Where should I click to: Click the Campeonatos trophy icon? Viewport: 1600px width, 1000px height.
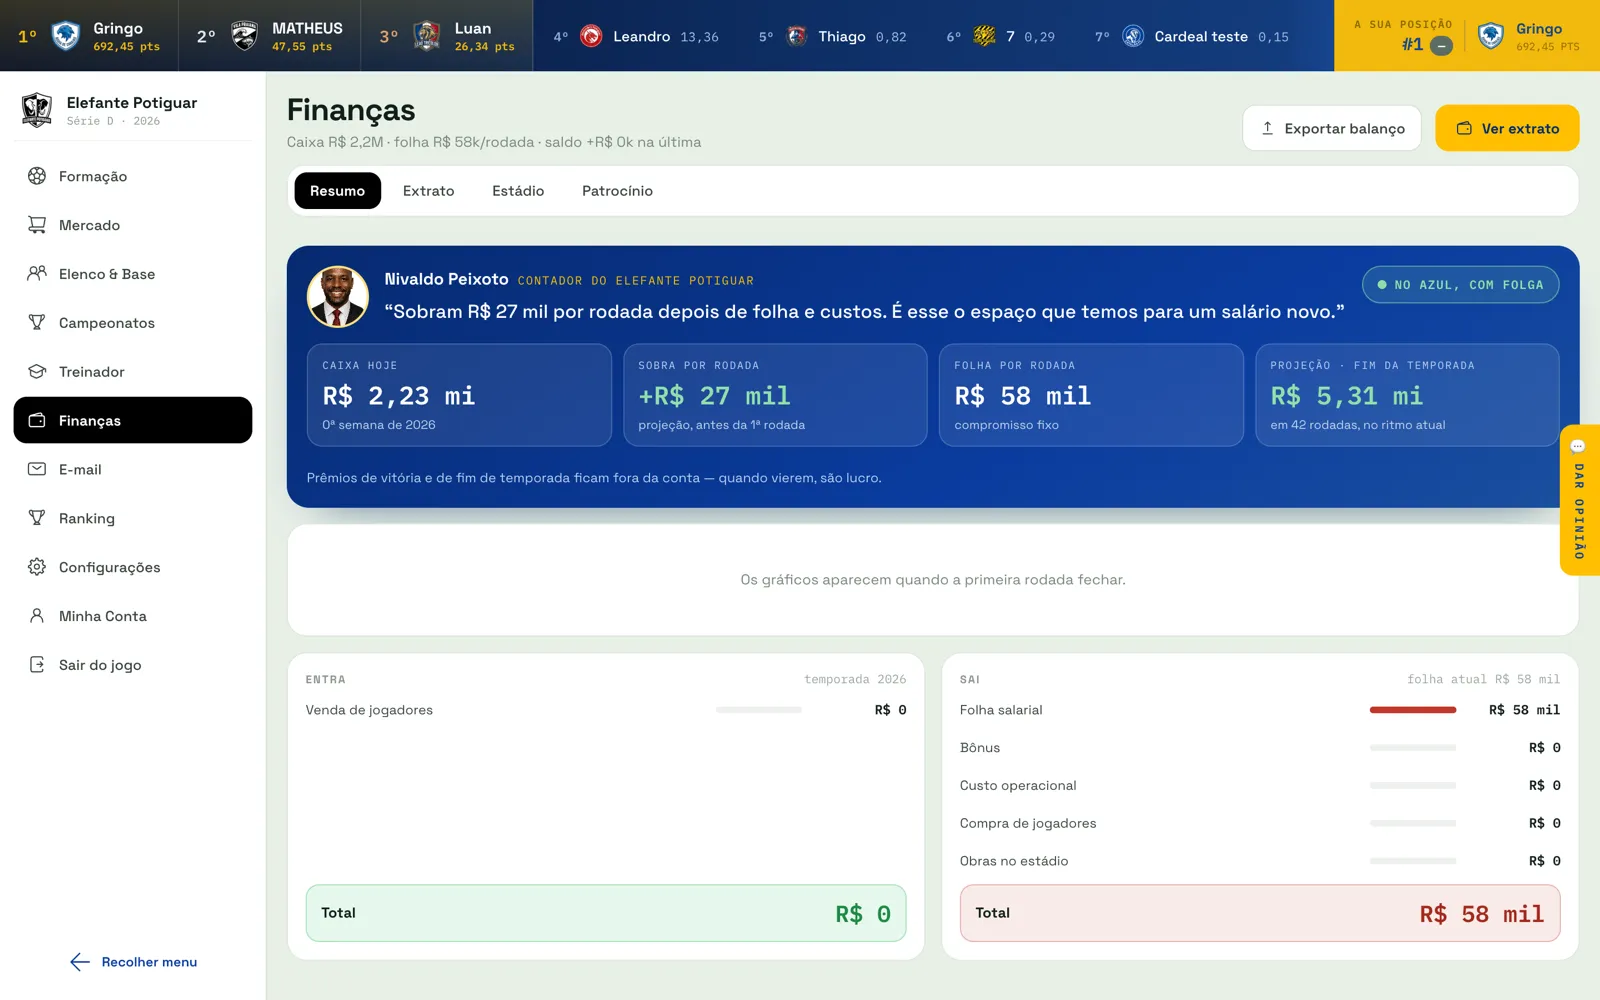tap(37, 322)
